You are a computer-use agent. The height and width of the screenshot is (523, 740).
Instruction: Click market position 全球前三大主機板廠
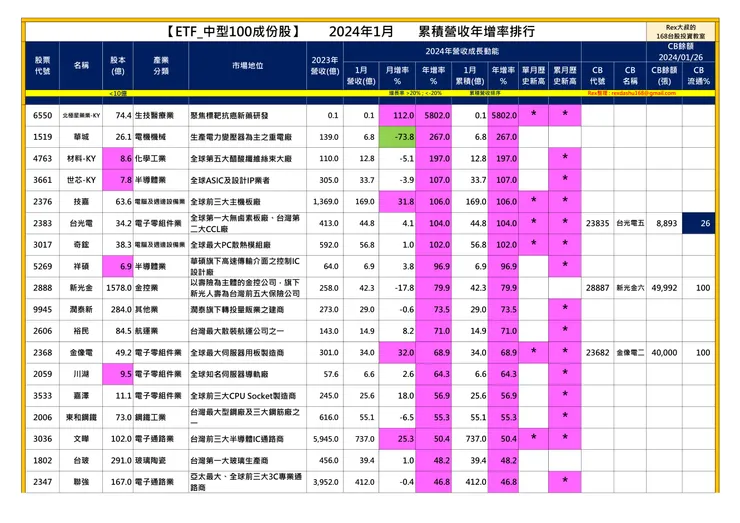click(225, 202)
